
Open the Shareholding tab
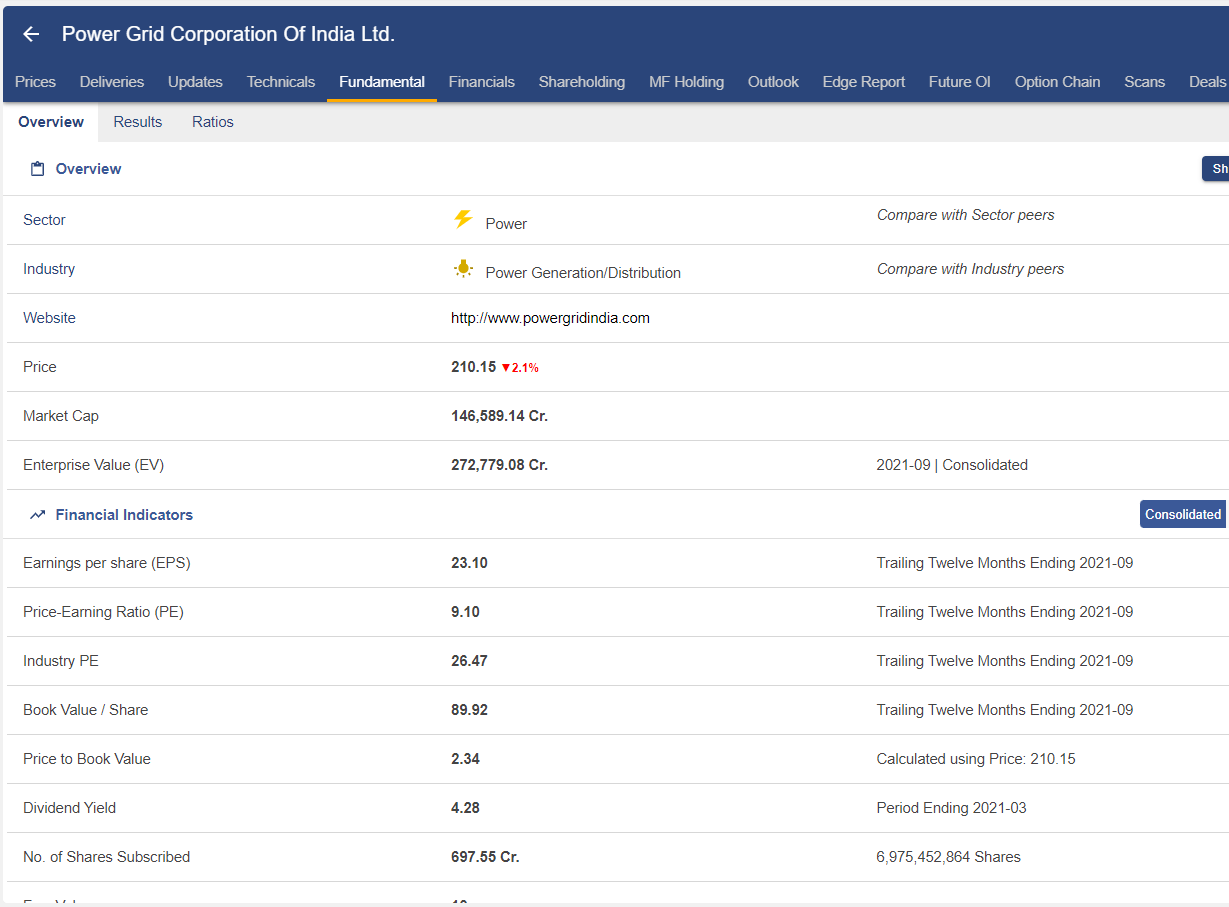(582, 82)
